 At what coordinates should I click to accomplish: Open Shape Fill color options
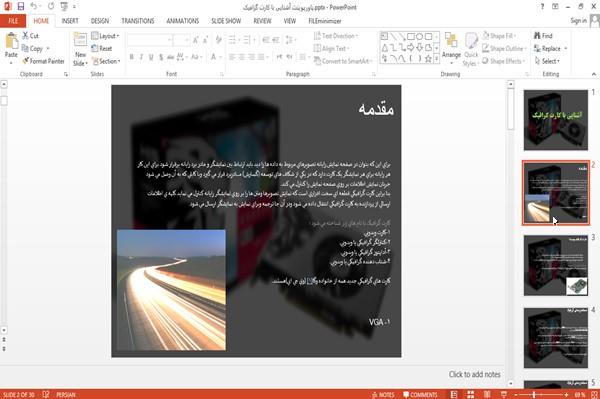click(499, 36)
